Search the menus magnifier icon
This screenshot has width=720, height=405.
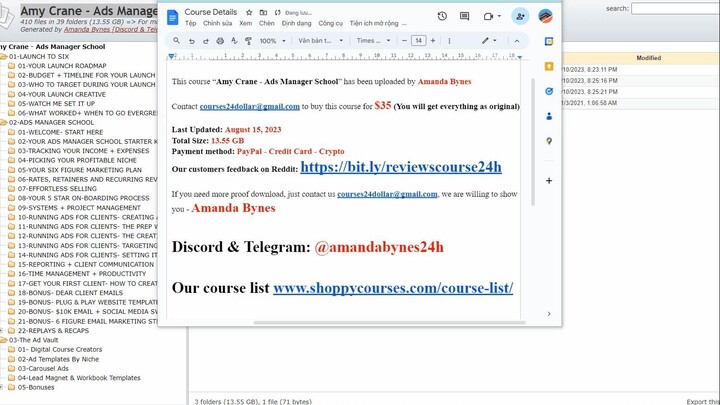coord(176,41)
